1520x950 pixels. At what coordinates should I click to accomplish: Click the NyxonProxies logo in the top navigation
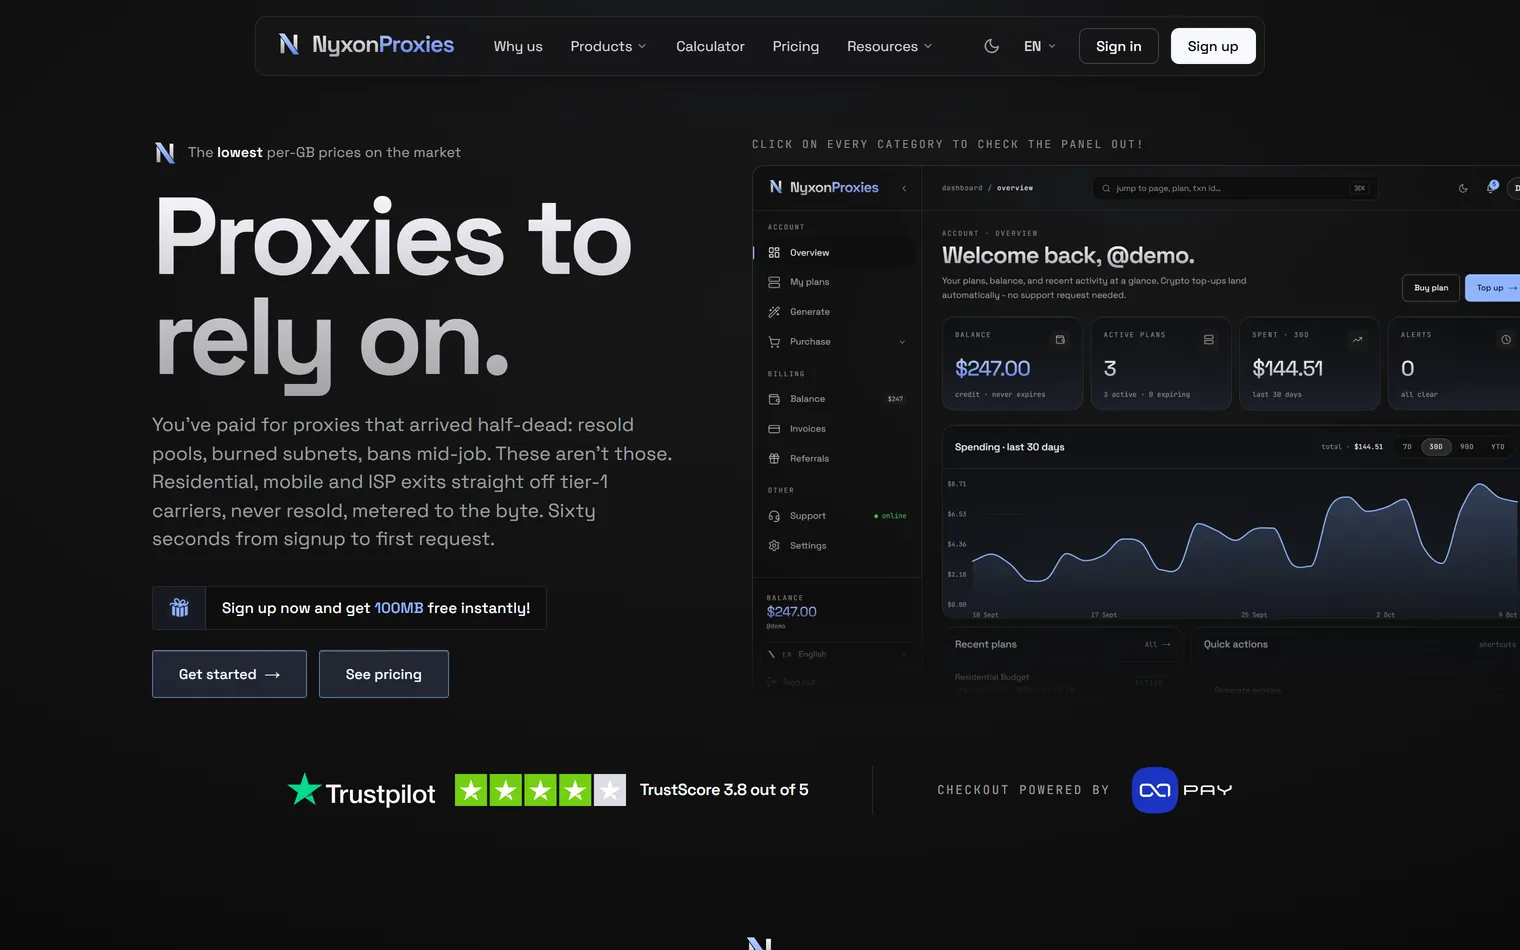click(366, 45)
